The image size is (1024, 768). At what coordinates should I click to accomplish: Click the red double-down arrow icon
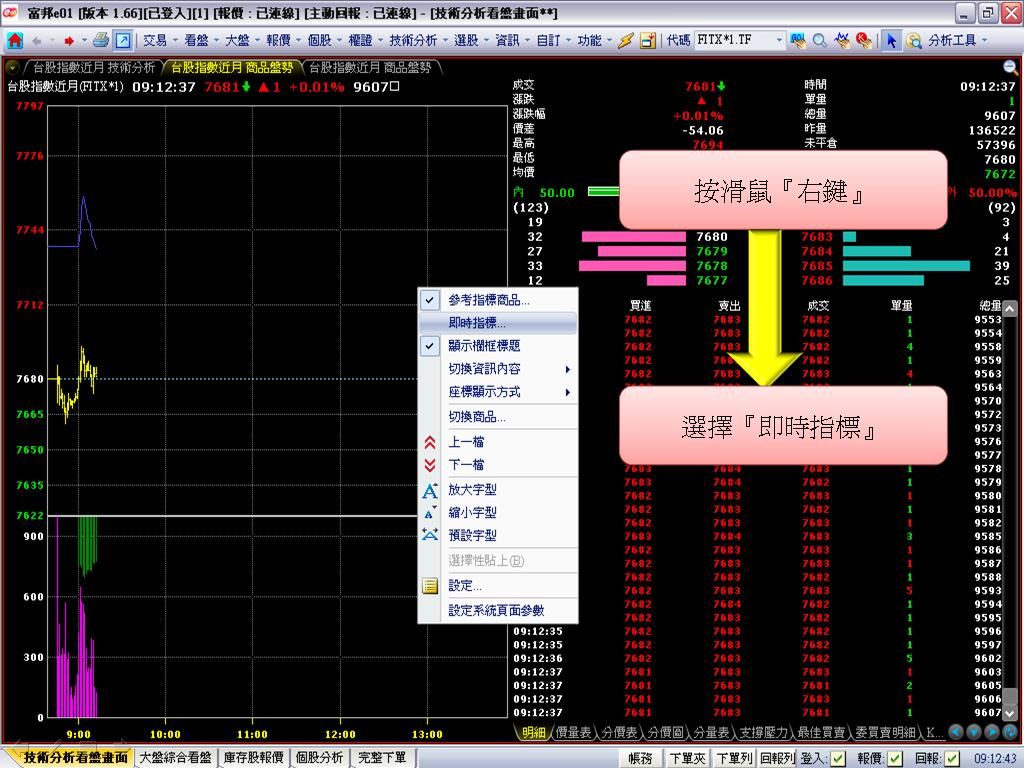430,465
